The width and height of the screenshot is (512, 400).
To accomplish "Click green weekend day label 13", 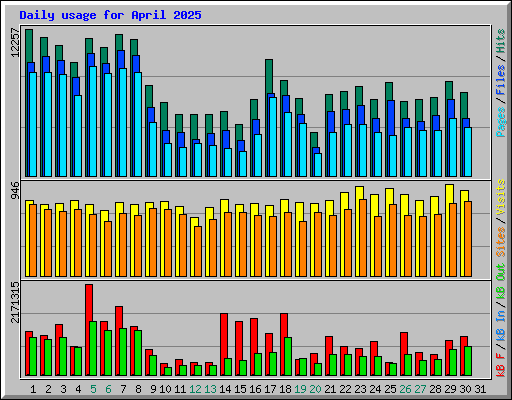I will (210, 389).
